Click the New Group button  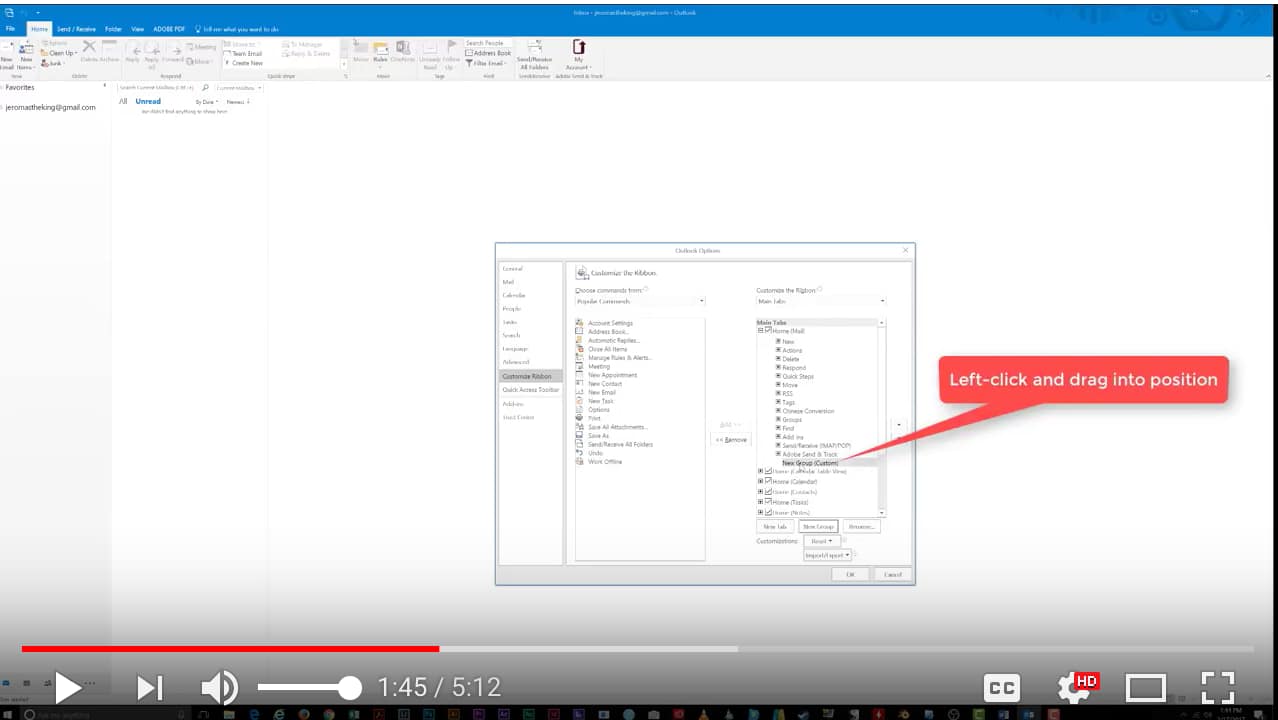point(819,526)
